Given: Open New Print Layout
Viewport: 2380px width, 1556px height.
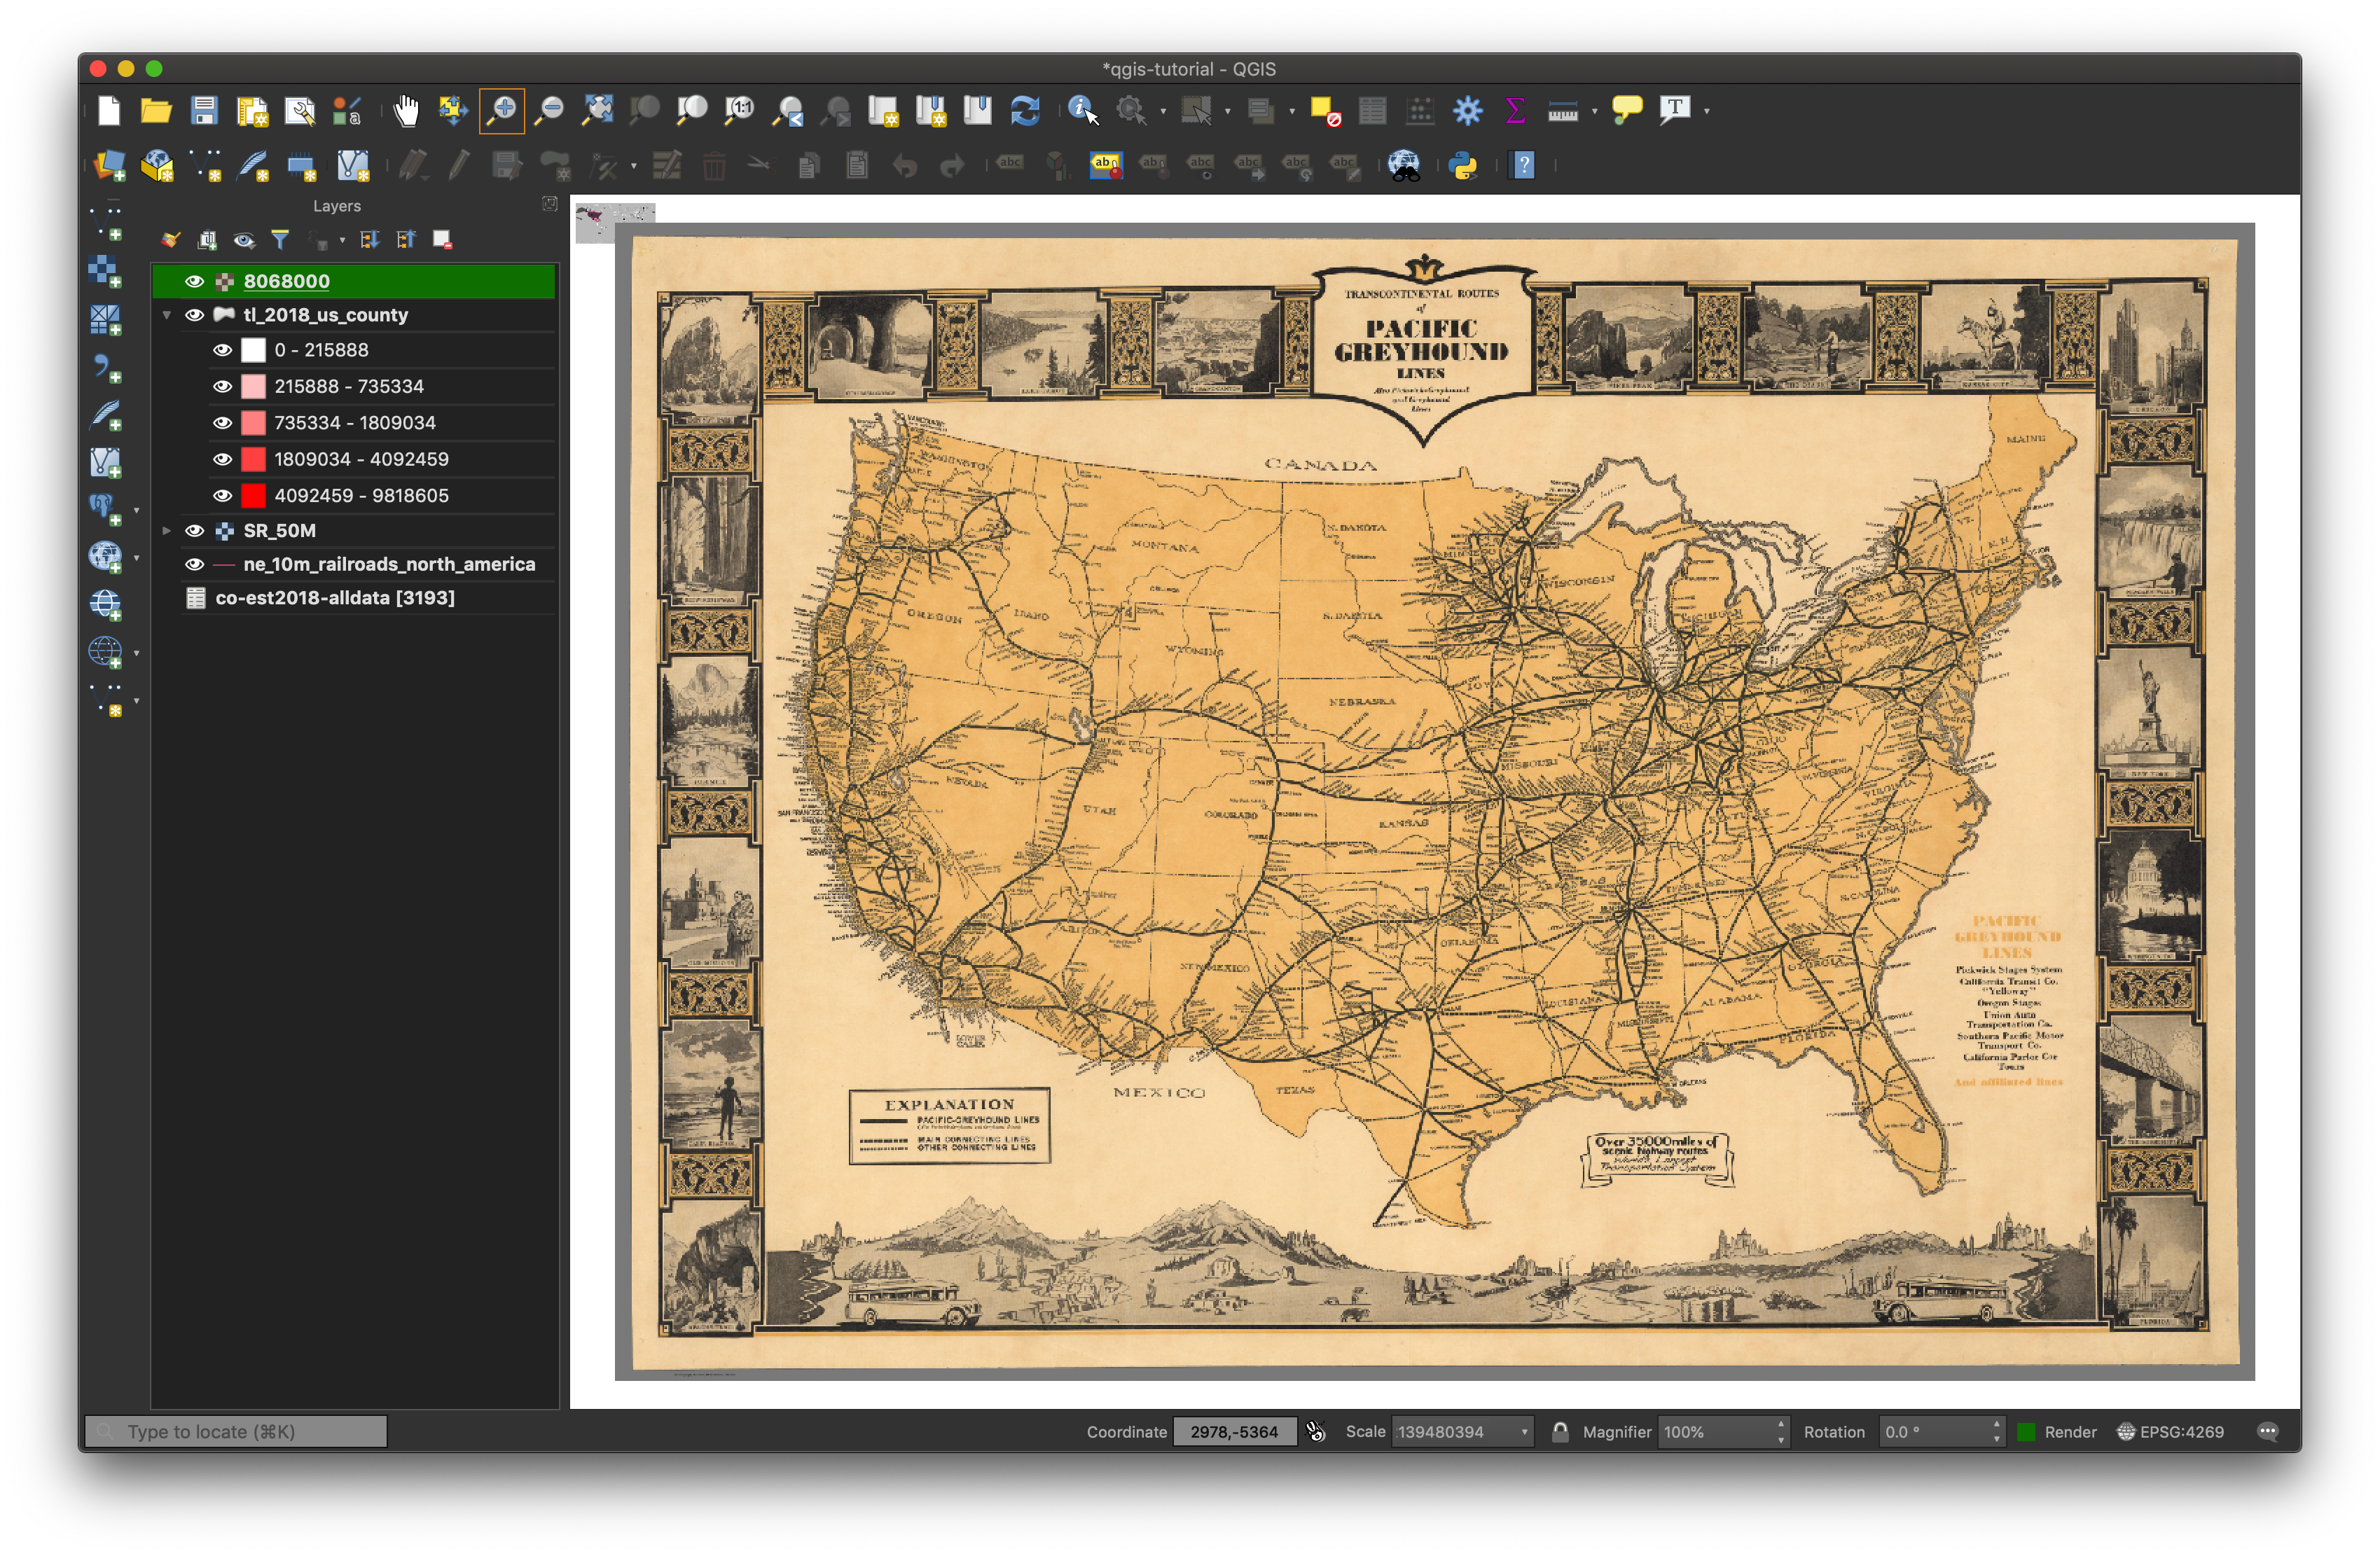Looking at the screenshot, I should [252, 110].
